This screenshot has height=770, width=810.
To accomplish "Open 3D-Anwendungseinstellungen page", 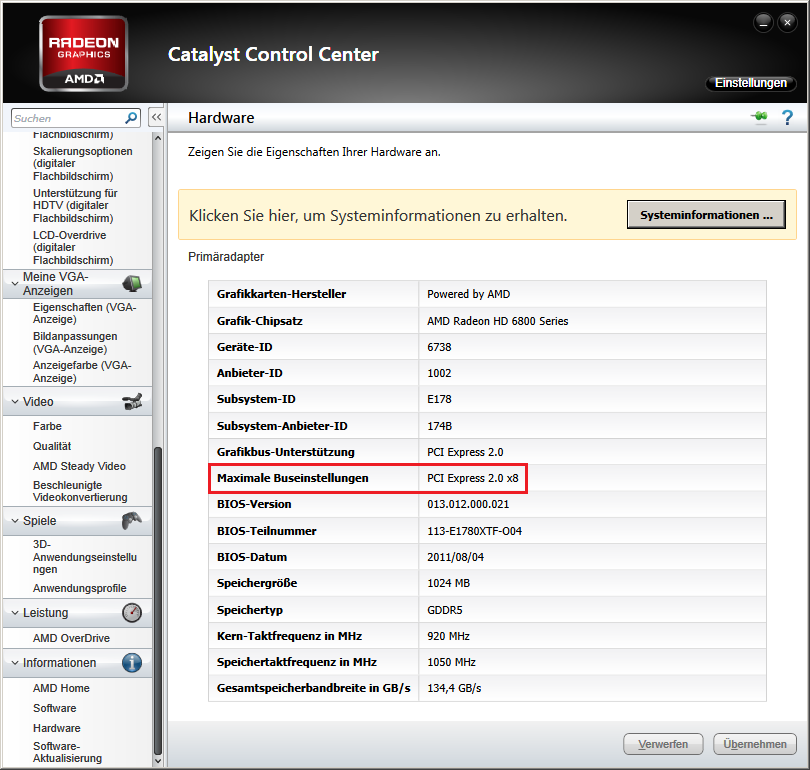I will (85, 557).
